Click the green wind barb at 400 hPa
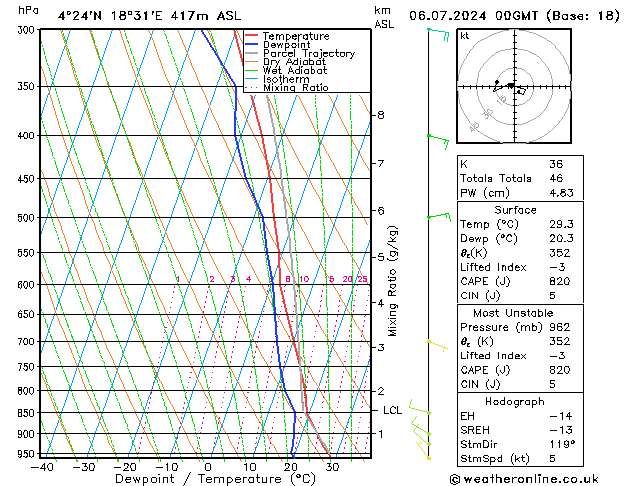Screen dimensions: 629x486 point(438,137)
